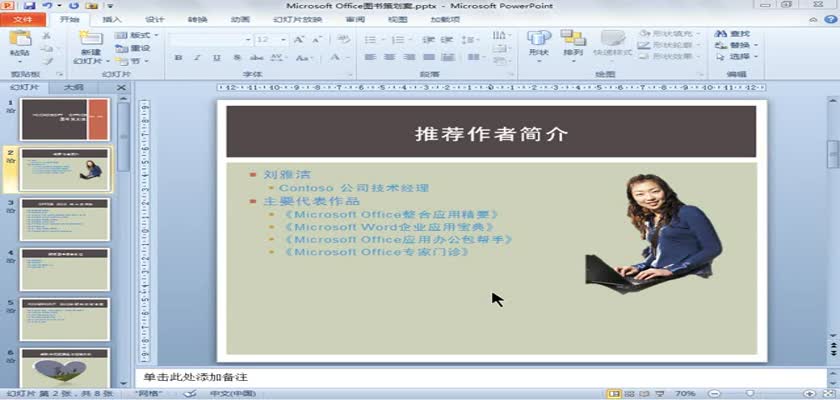Viewport: 840px width, 400px height.
Task: Toggle Underline formatting
Action: coord(216,57)
